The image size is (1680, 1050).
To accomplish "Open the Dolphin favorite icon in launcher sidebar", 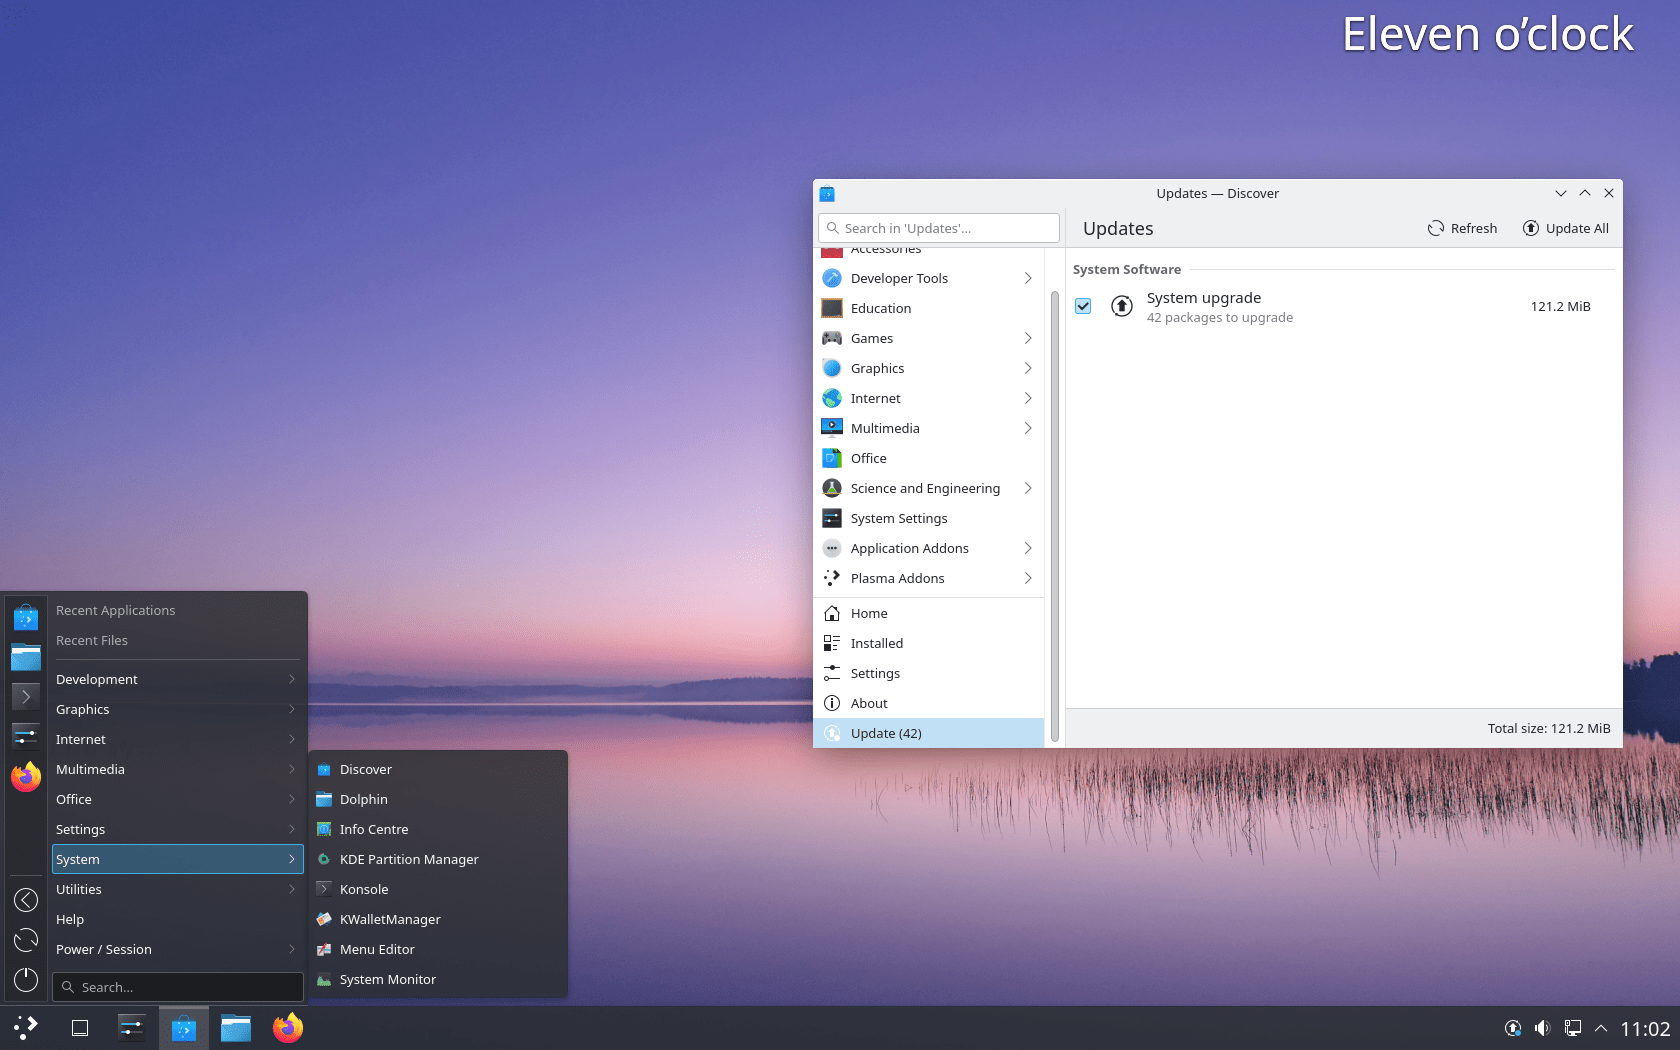I will [x=26, y=657].
